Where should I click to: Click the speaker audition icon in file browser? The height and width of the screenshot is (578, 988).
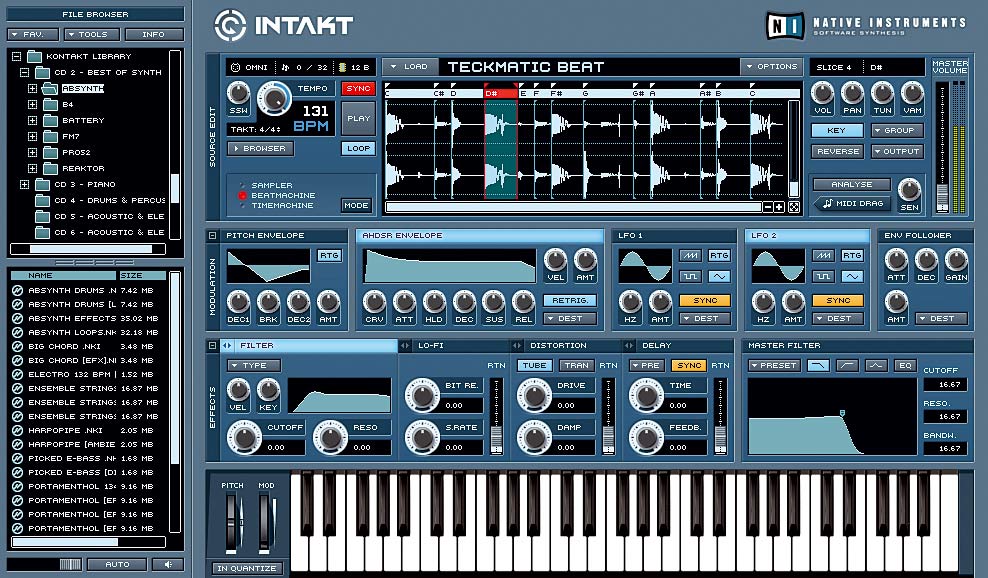point(168,564)
